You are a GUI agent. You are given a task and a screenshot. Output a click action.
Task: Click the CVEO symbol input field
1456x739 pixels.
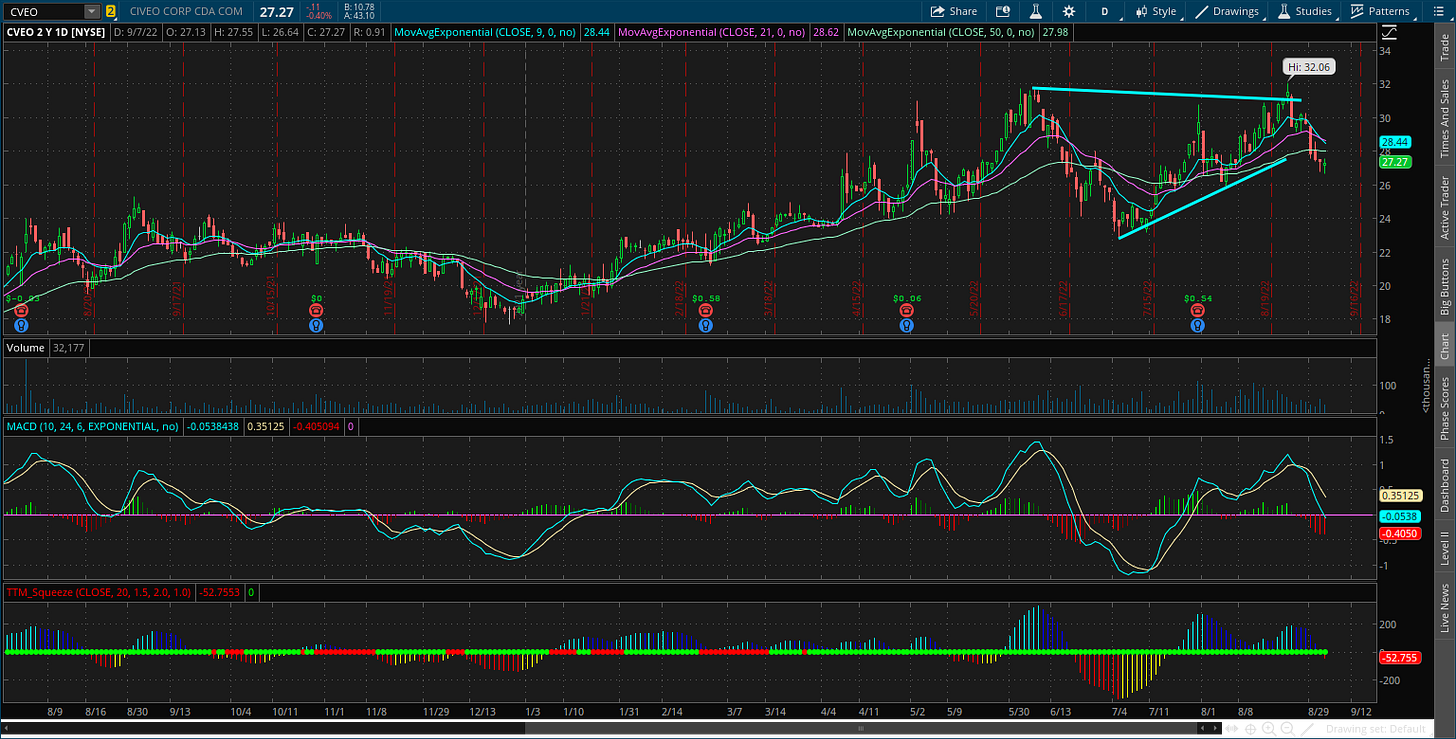tap(43, 11)
